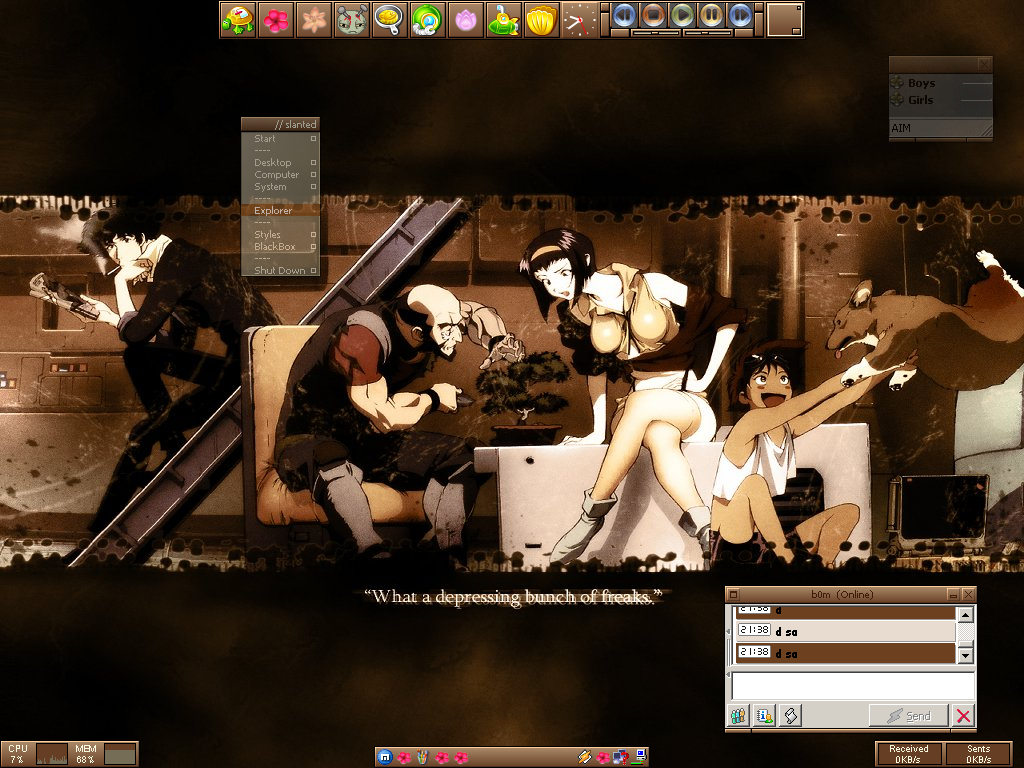Stop playback using the stop button
This screenshot has width=1024, height=768.
click(x=653, y=15)
